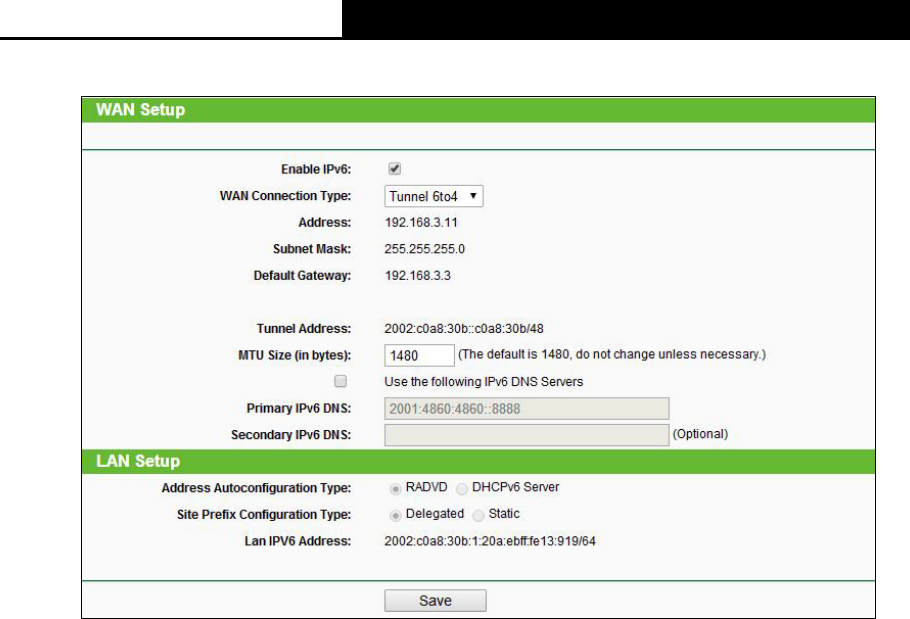Choose the Delegated site prefix option
910x619 pixels.
coord(395,515)
